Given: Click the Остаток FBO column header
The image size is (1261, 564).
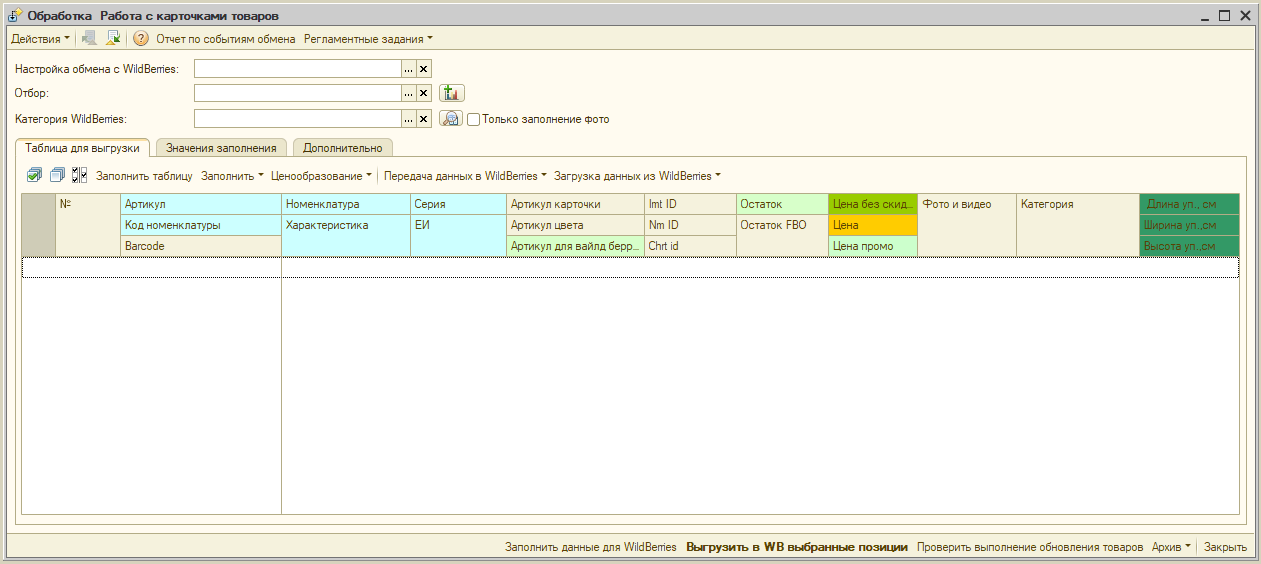Looking at the screenshot, I should coord(782,235).
